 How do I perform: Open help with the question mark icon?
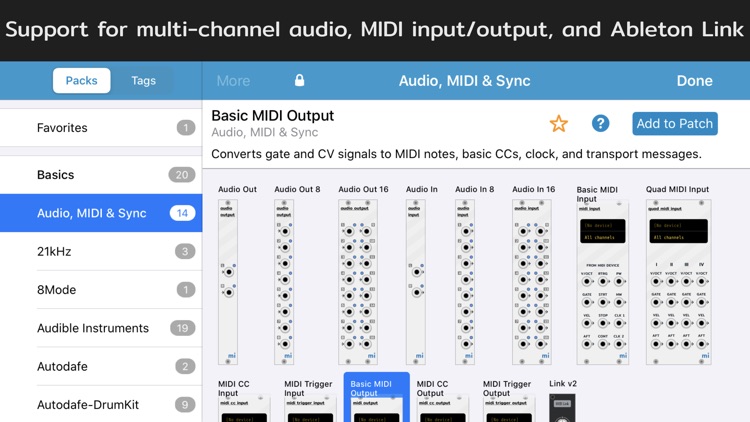point(600,123)
